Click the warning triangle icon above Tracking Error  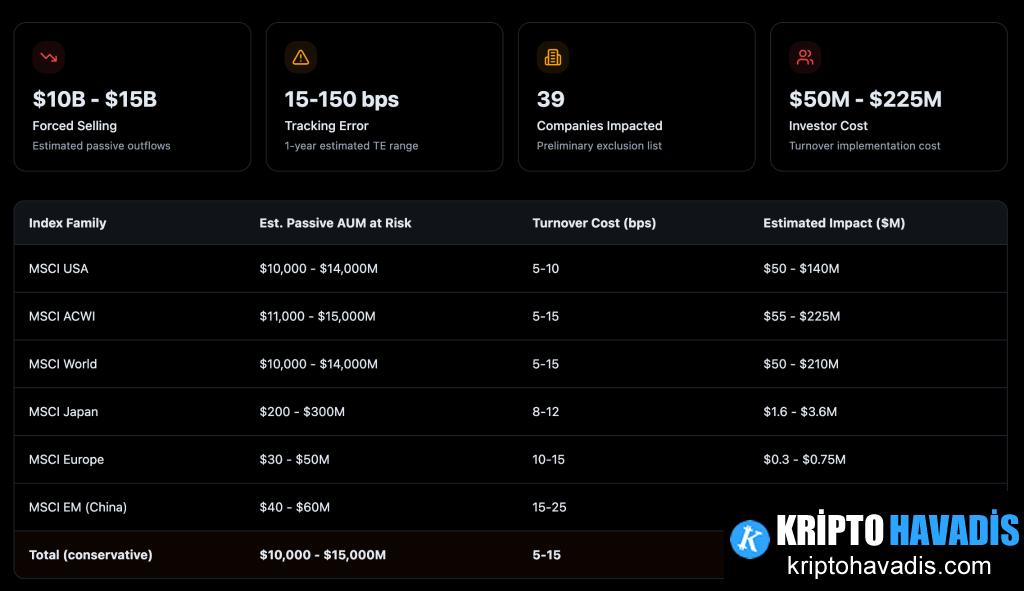point(300,57)
